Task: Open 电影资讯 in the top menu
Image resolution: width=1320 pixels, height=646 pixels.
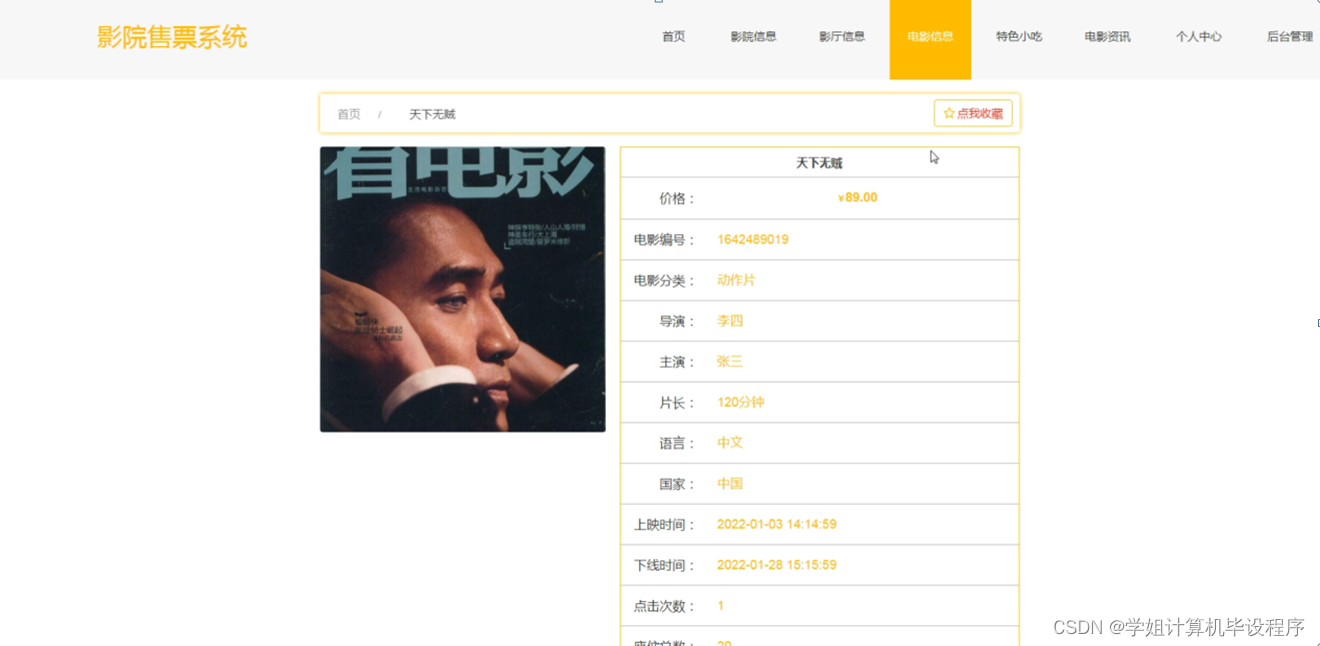Action: tap(1107, 37)
